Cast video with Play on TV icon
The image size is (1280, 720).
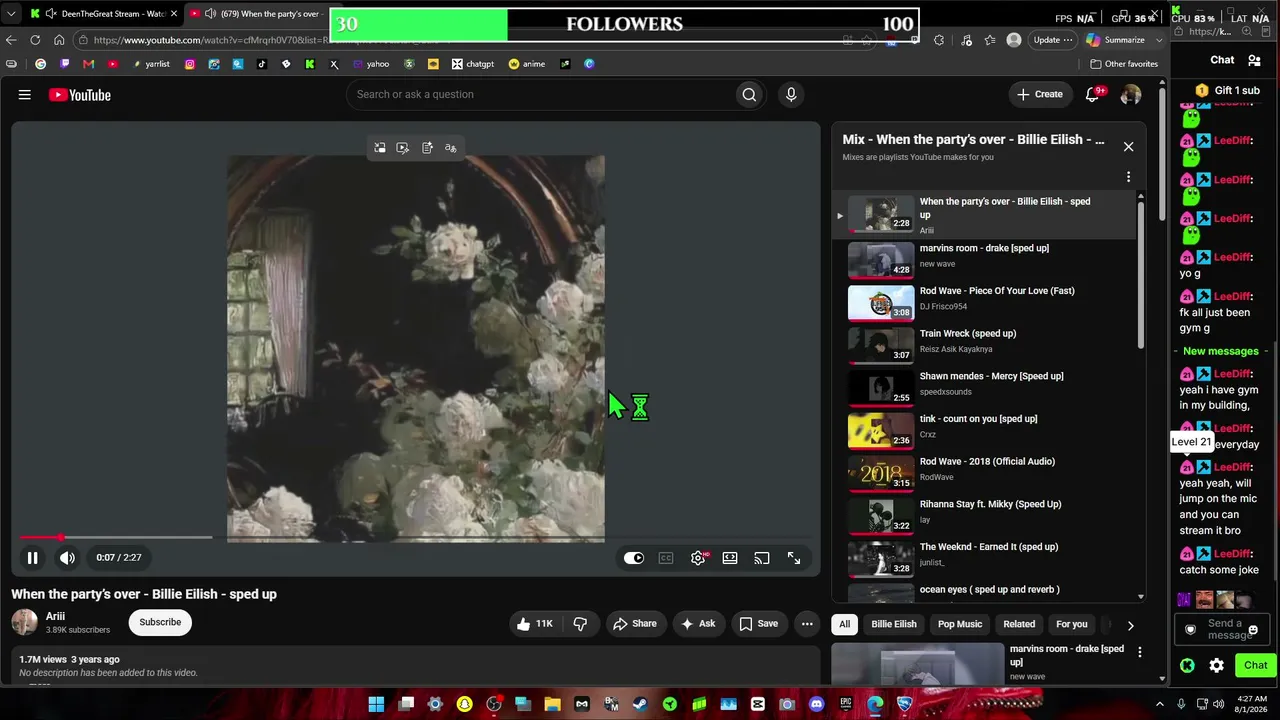pos(762,558)
